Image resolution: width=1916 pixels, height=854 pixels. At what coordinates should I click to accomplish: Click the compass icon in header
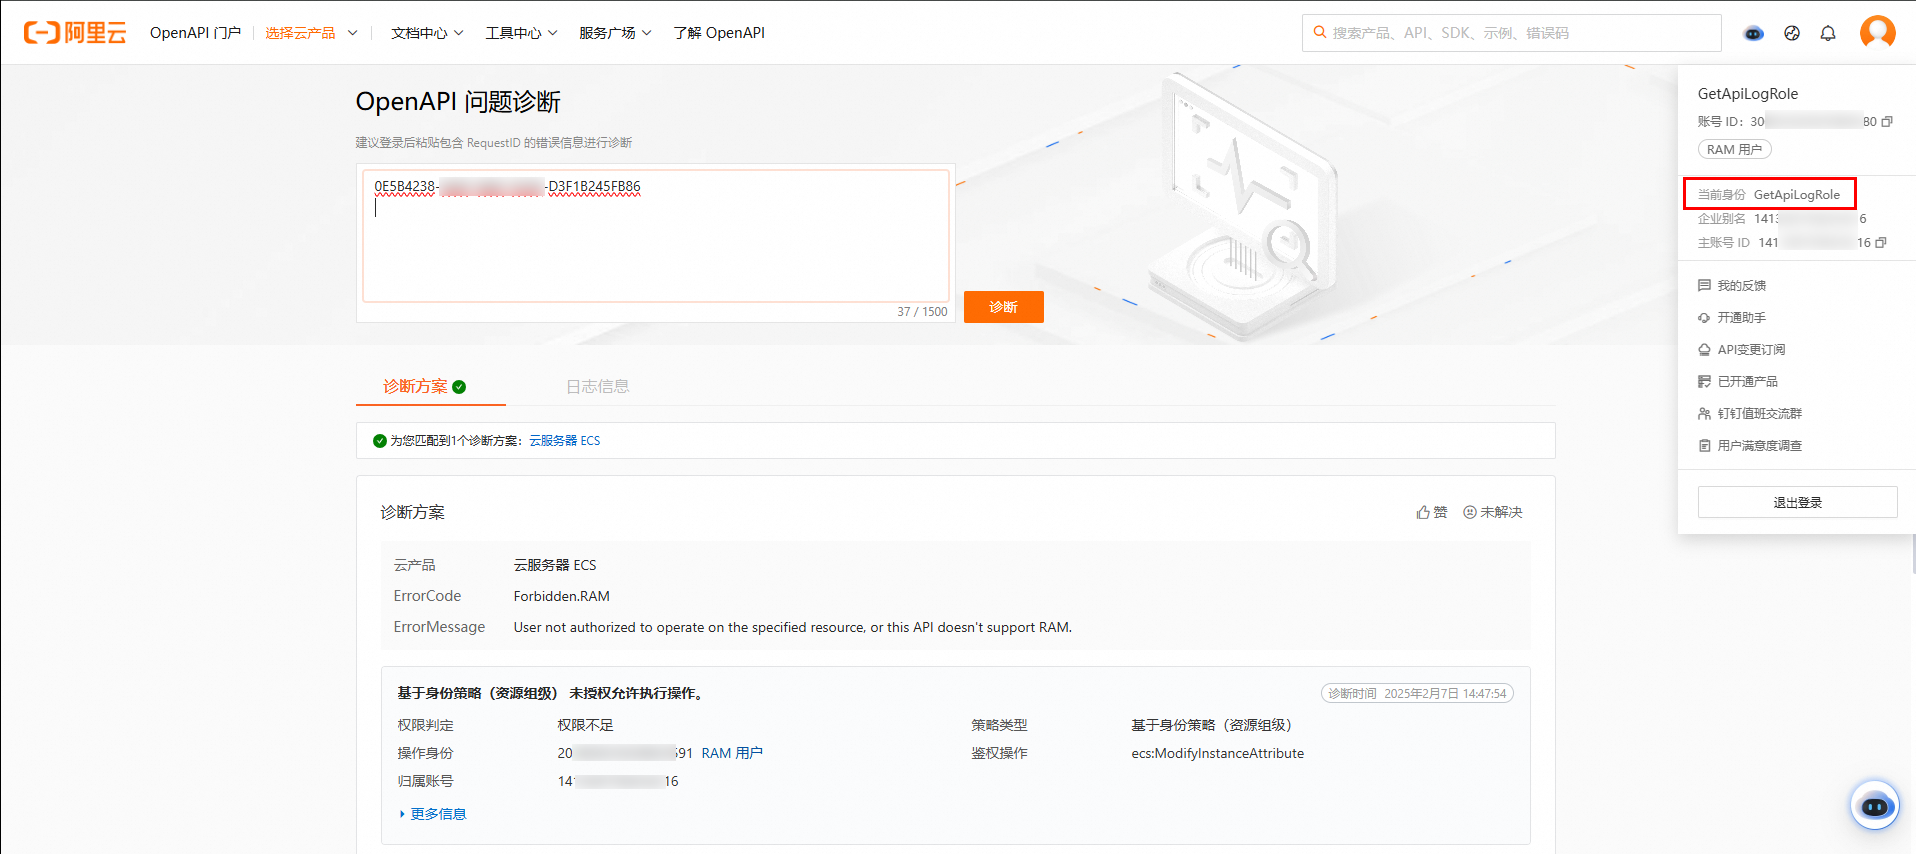(1792, 33)
